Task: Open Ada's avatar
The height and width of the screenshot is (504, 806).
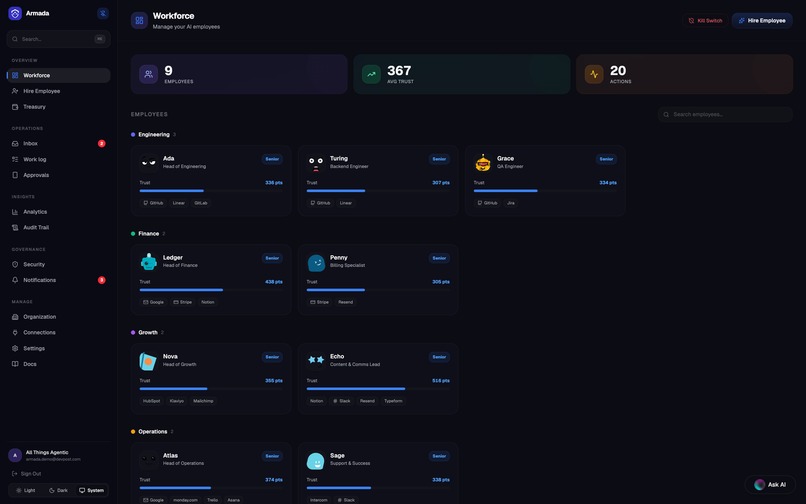Action: (x=149, y=163)
